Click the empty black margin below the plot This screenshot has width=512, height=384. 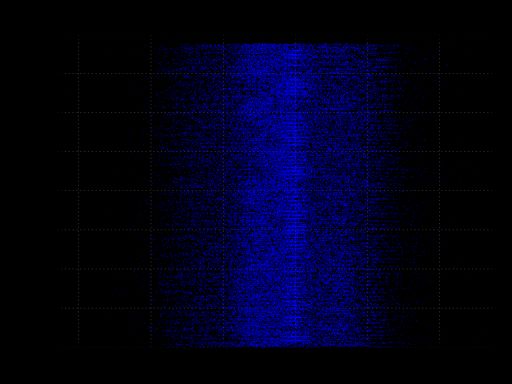(x=256, y=367)
